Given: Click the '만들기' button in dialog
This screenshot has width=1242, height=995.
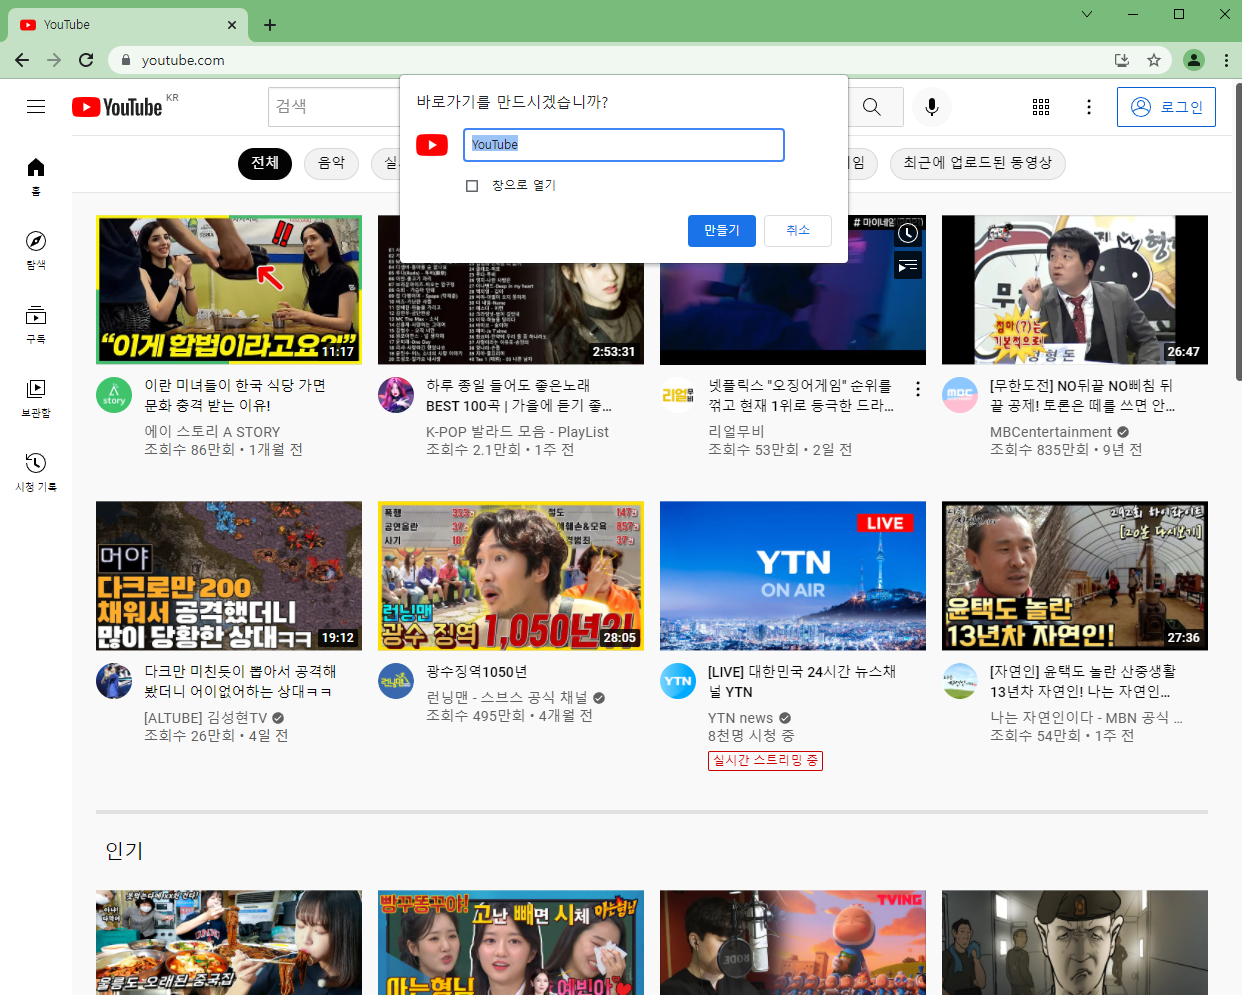Looking at the screenshot, I should point(721,231).
